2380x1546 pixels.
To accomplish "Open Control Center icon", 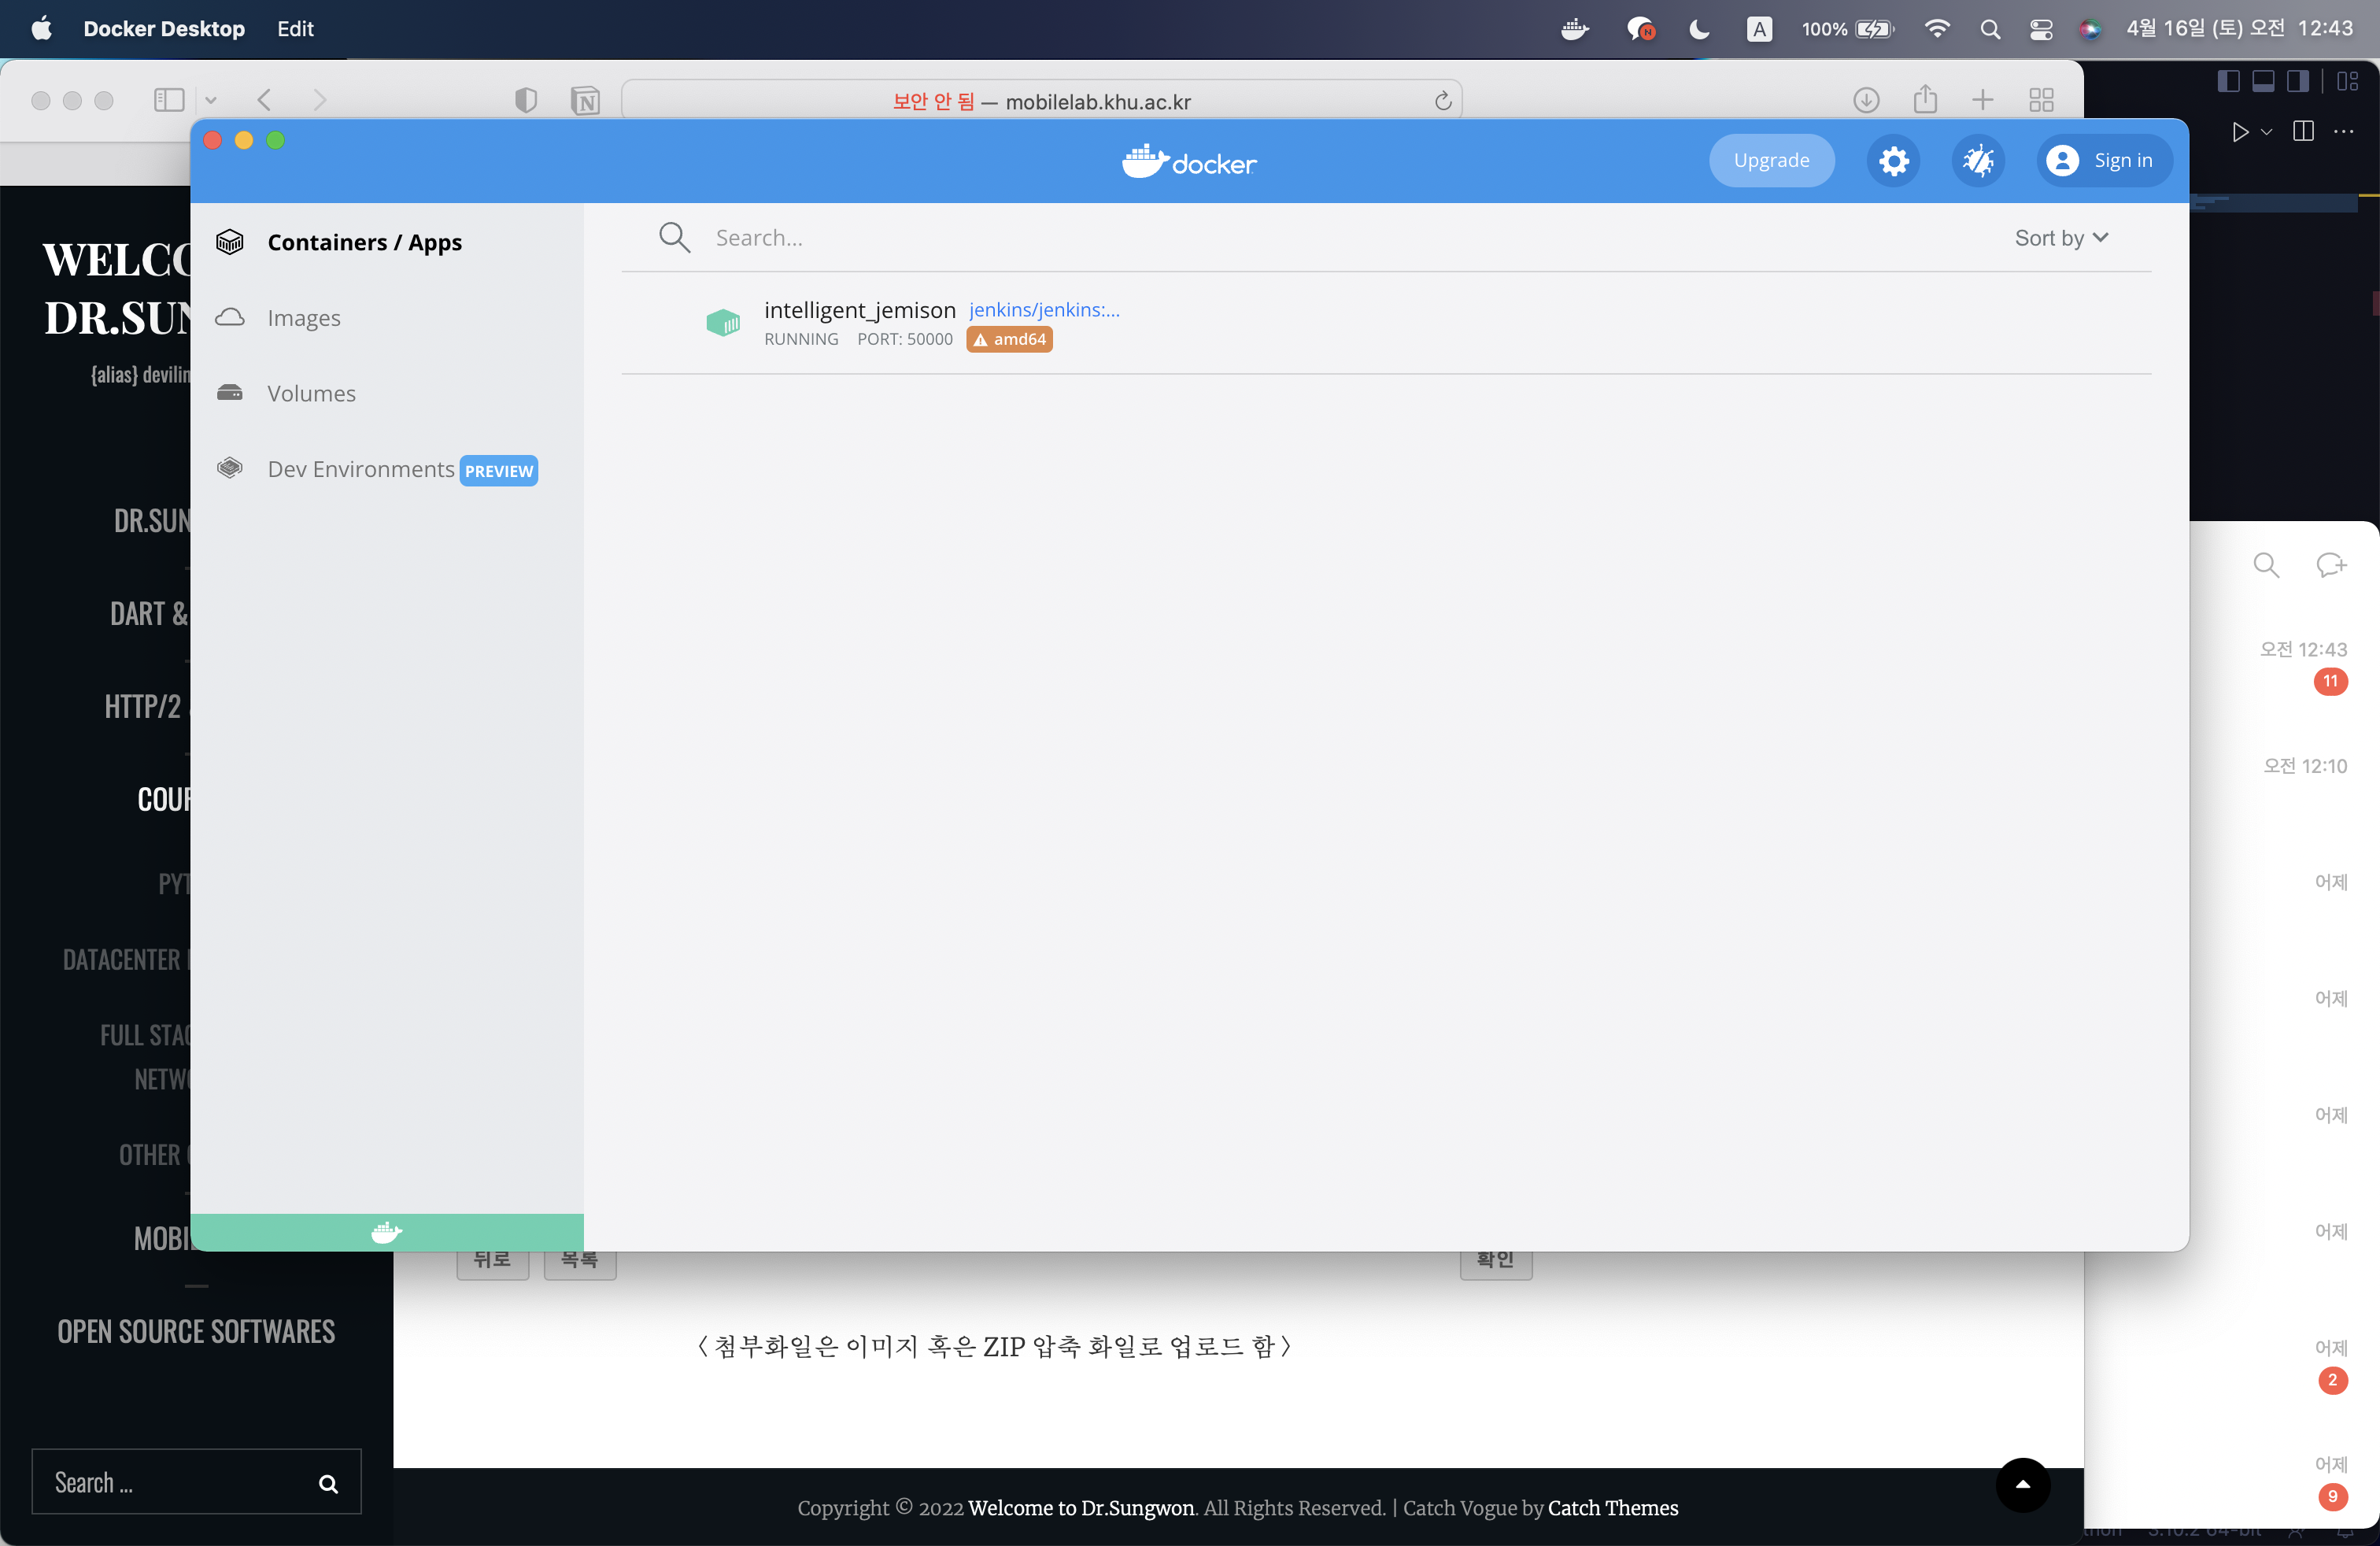I will (x=2041, y=29).
